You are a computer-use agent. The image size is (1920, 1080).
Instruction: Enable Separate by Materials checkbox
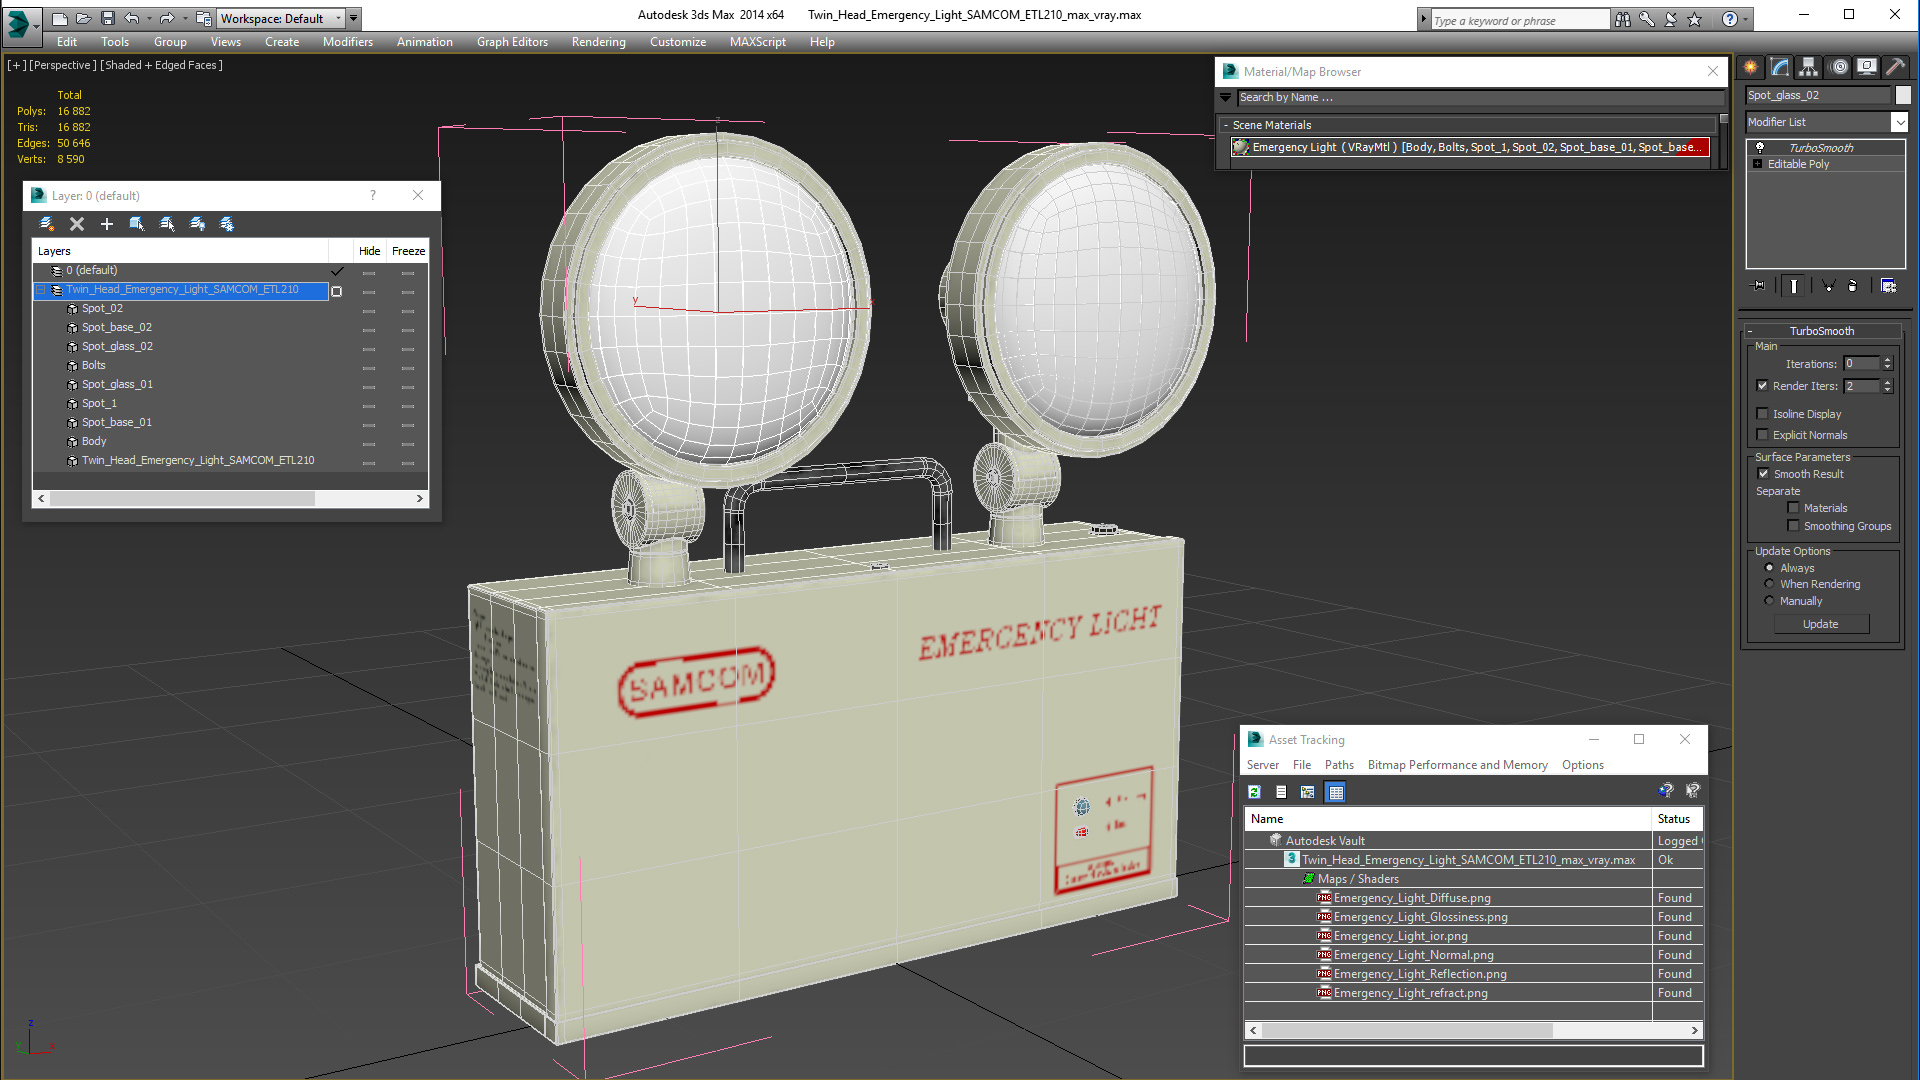click(1793, 508)
